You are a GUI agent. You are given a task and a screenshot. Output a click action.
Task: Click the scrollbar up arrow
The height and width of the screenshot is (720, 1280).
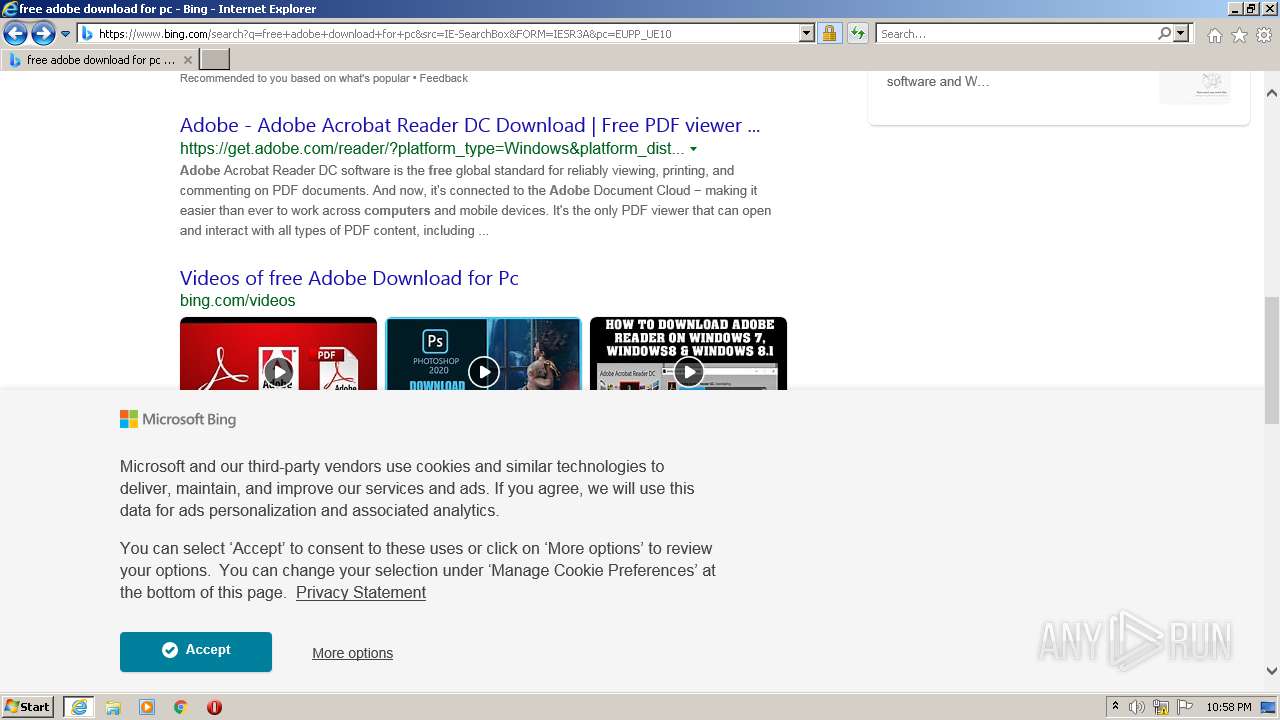click(1272, 93)
